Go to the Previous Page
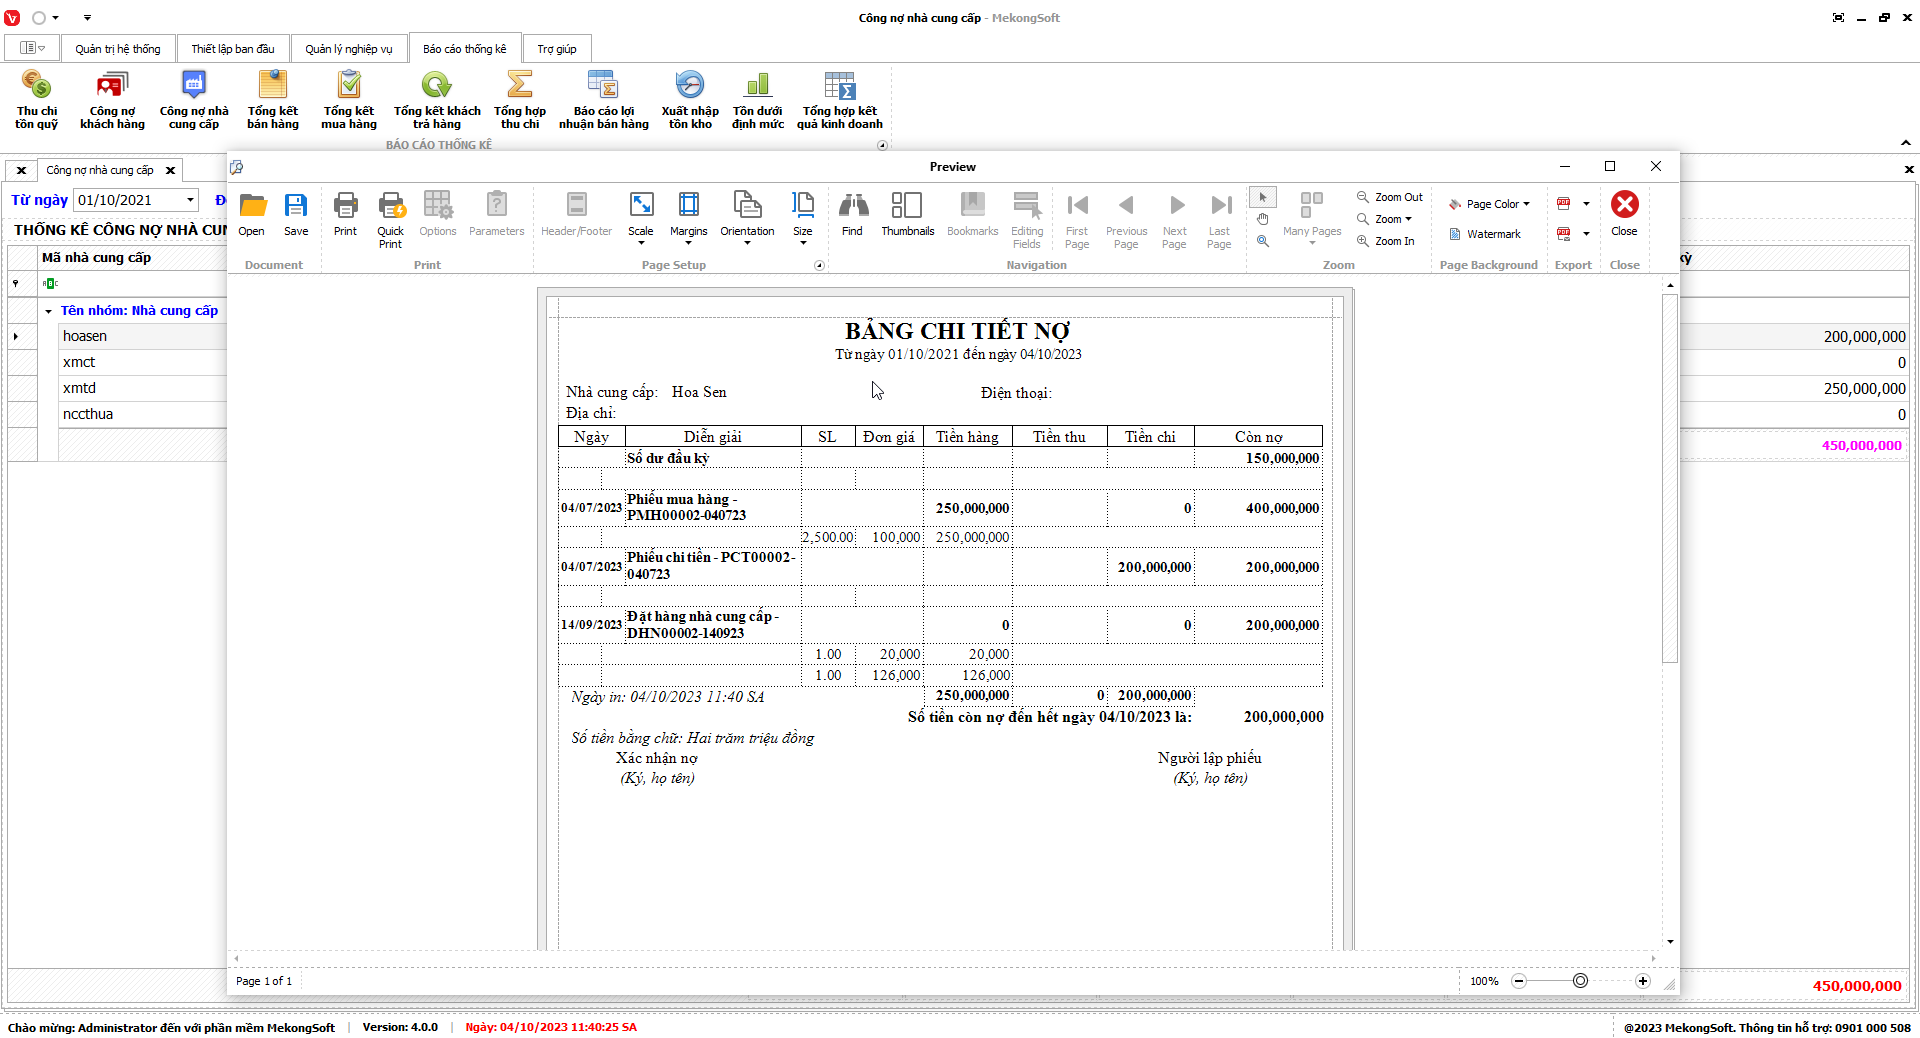The height and width of the screenshot is (1038, 1920). pos(1126,220)
